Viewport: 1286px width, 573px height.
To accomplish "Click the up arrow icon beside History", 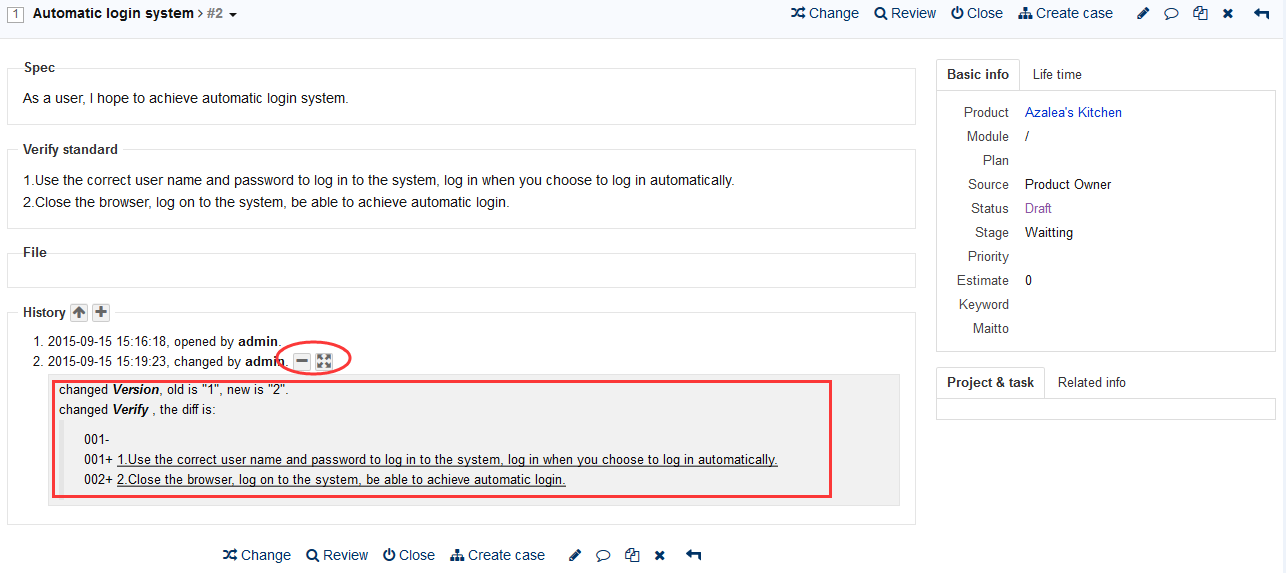I will click(79, 312).
